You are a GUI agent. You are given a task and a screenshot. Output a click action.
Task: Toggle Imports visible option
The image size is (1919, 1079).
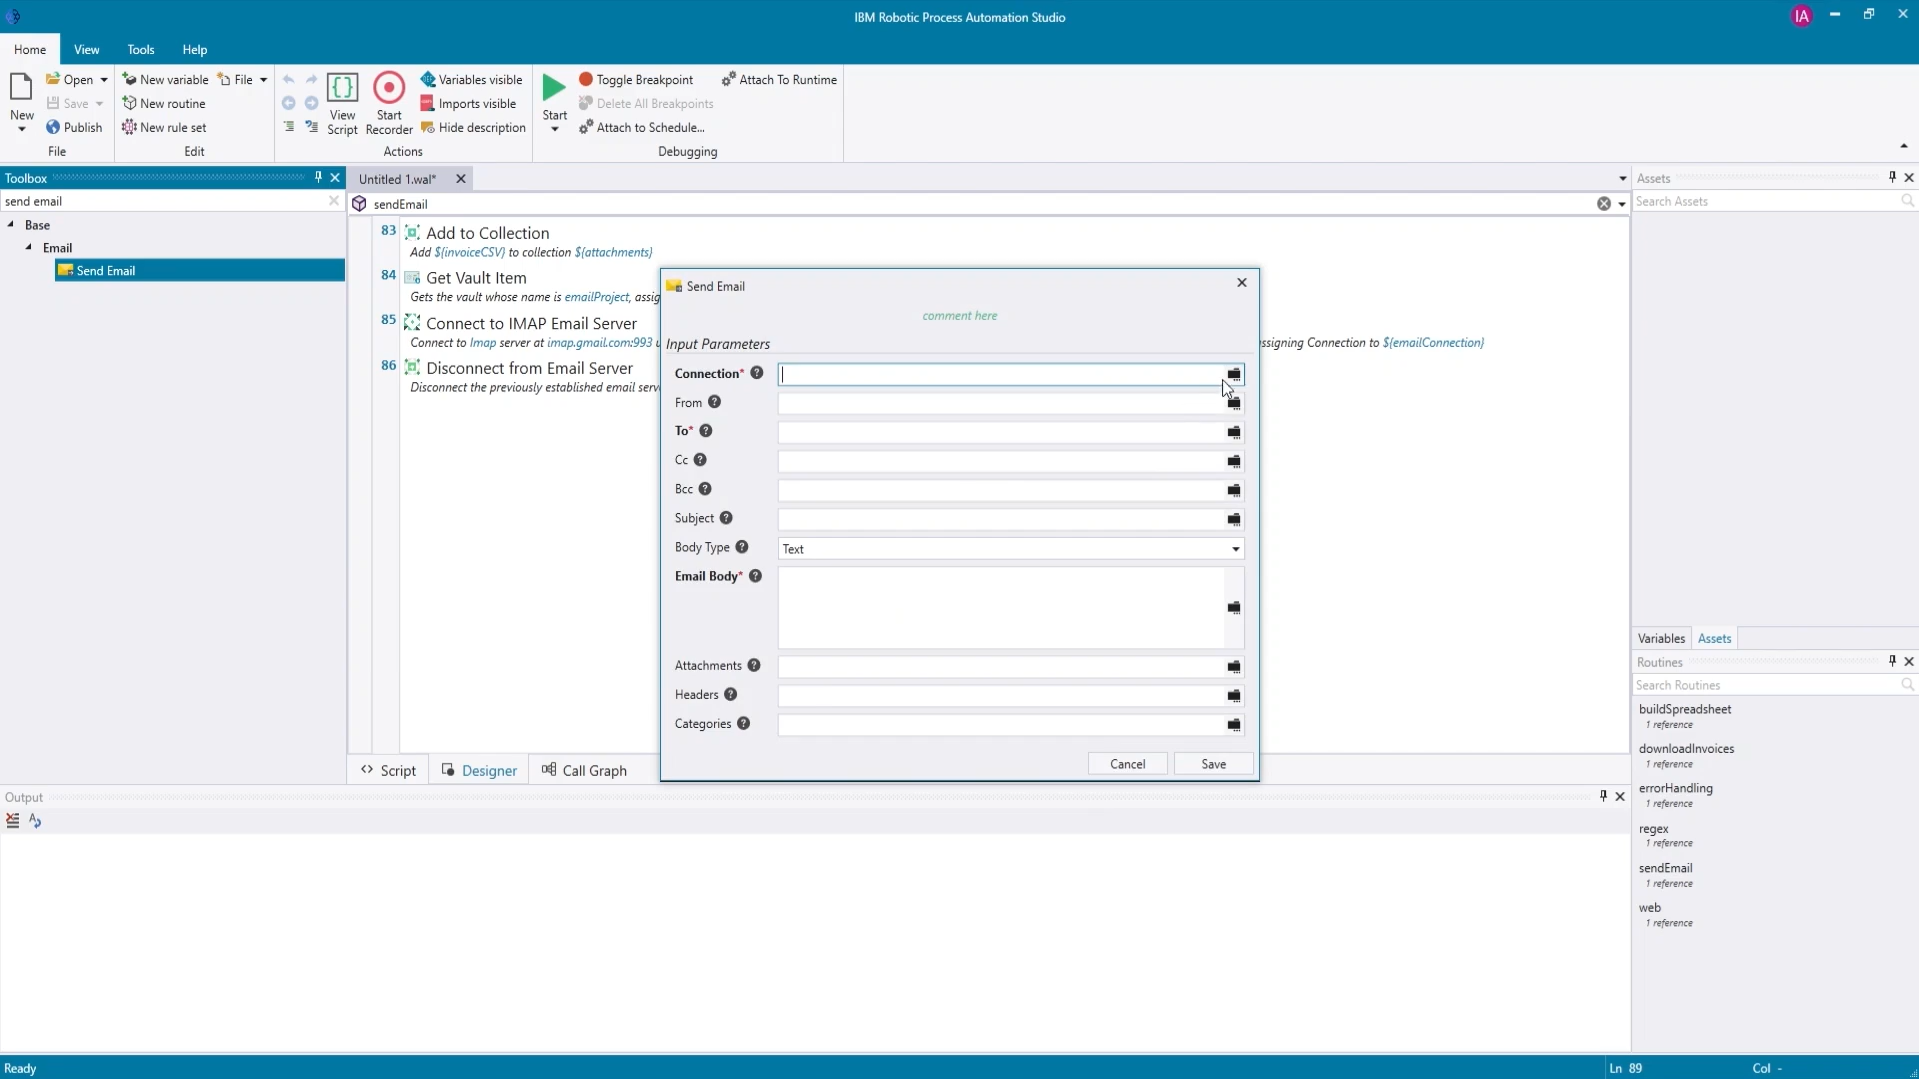(x=468, y=104)
